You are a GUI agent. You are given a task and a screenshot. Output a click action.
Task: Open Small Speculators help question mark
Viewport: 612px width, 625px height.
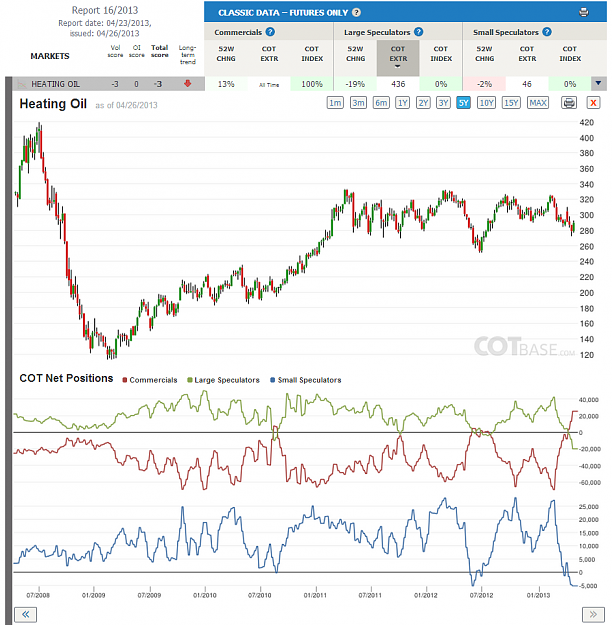coord(547,32)
